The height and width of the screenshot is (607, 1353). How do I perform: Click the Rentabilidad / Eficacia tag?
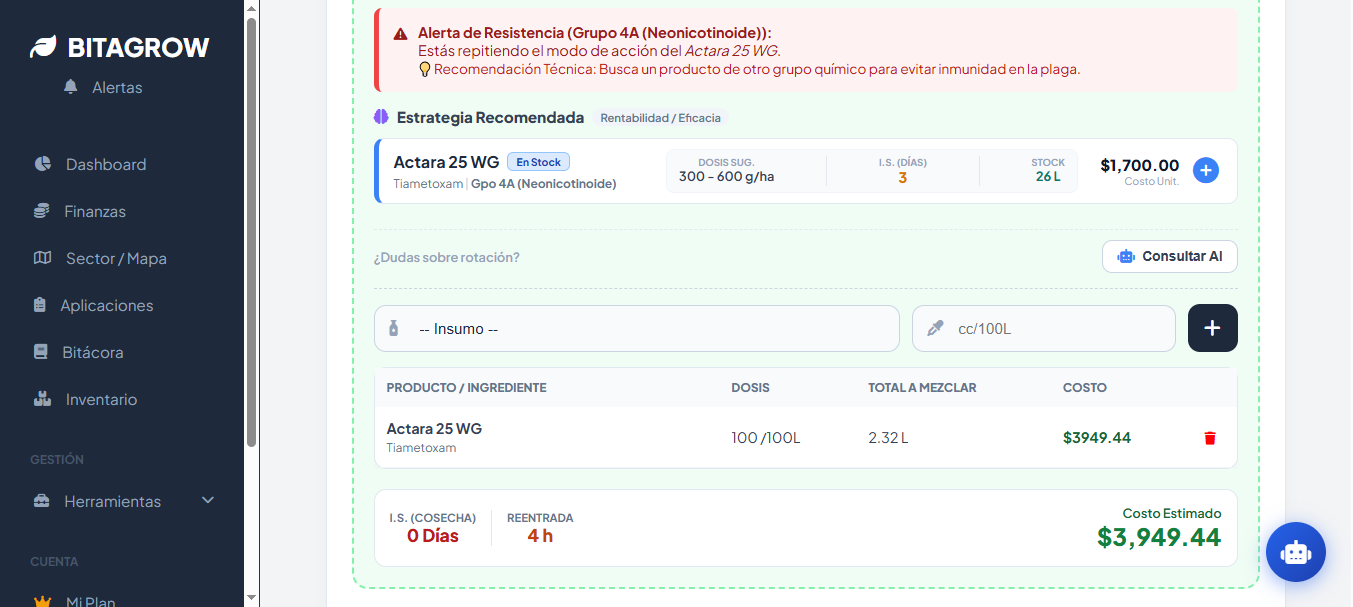pos(660,118)
